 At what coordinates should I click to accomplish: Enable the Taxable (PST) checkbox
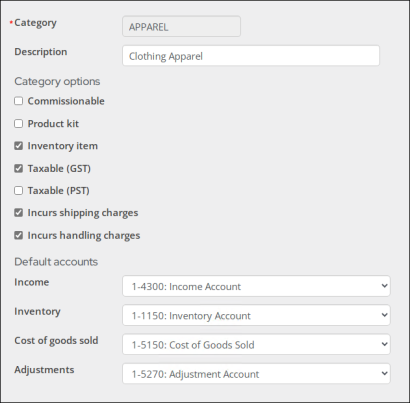[x=19, y=190]
